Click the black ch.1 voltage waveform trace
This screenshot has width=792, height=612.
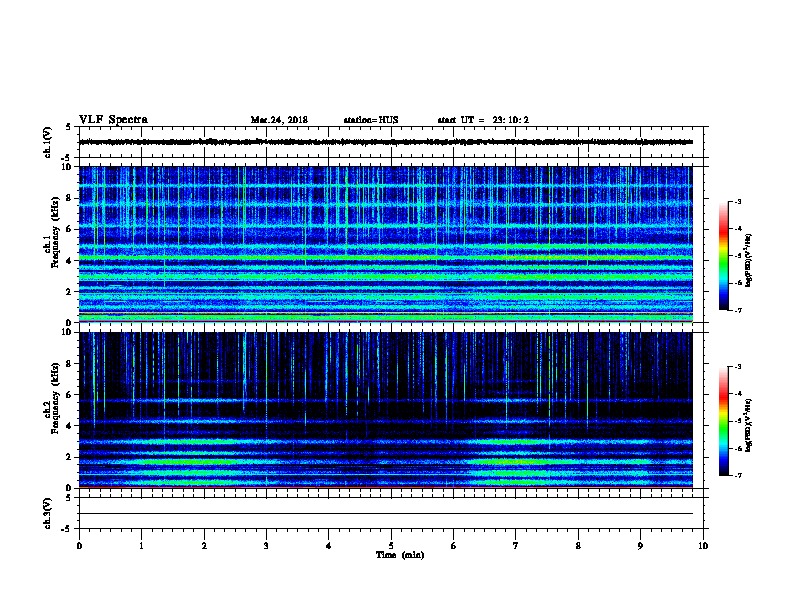pos(385,142)
